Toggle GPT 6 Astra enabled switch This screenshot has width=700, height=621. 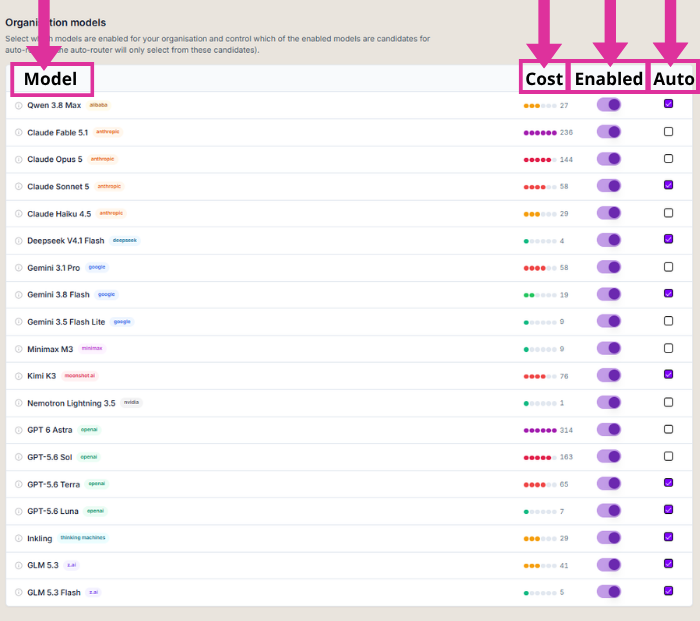point(608,429)
